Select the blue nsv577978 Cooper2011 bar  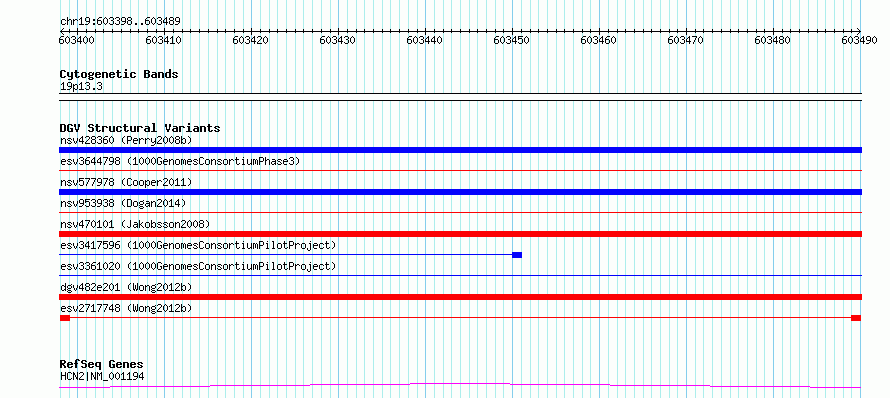click(460, 192)
